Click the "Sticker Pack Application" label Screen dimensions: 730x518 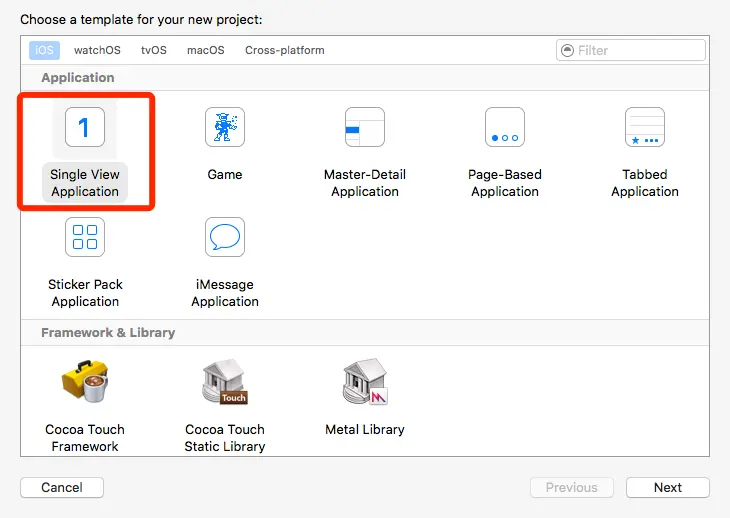click(x=85, y=293)
